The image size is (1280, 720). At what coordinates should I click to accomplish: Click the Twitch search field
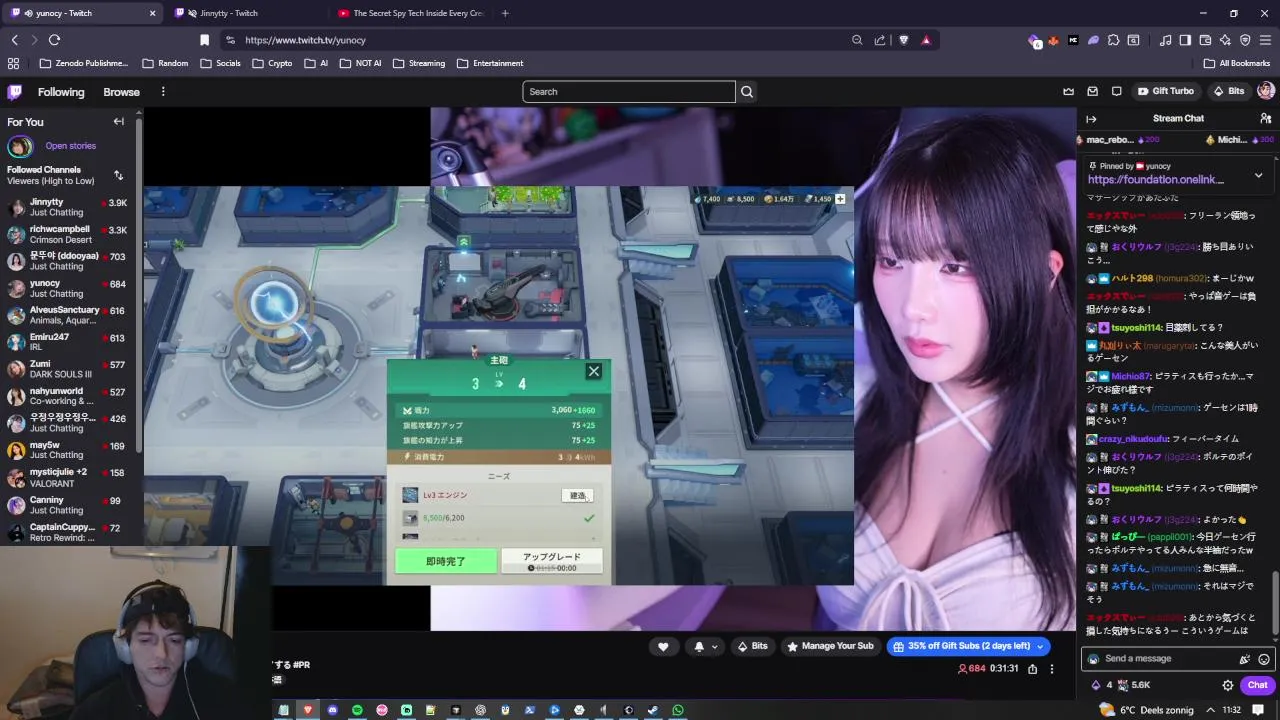pyautogui.click(x=628, y=91)
